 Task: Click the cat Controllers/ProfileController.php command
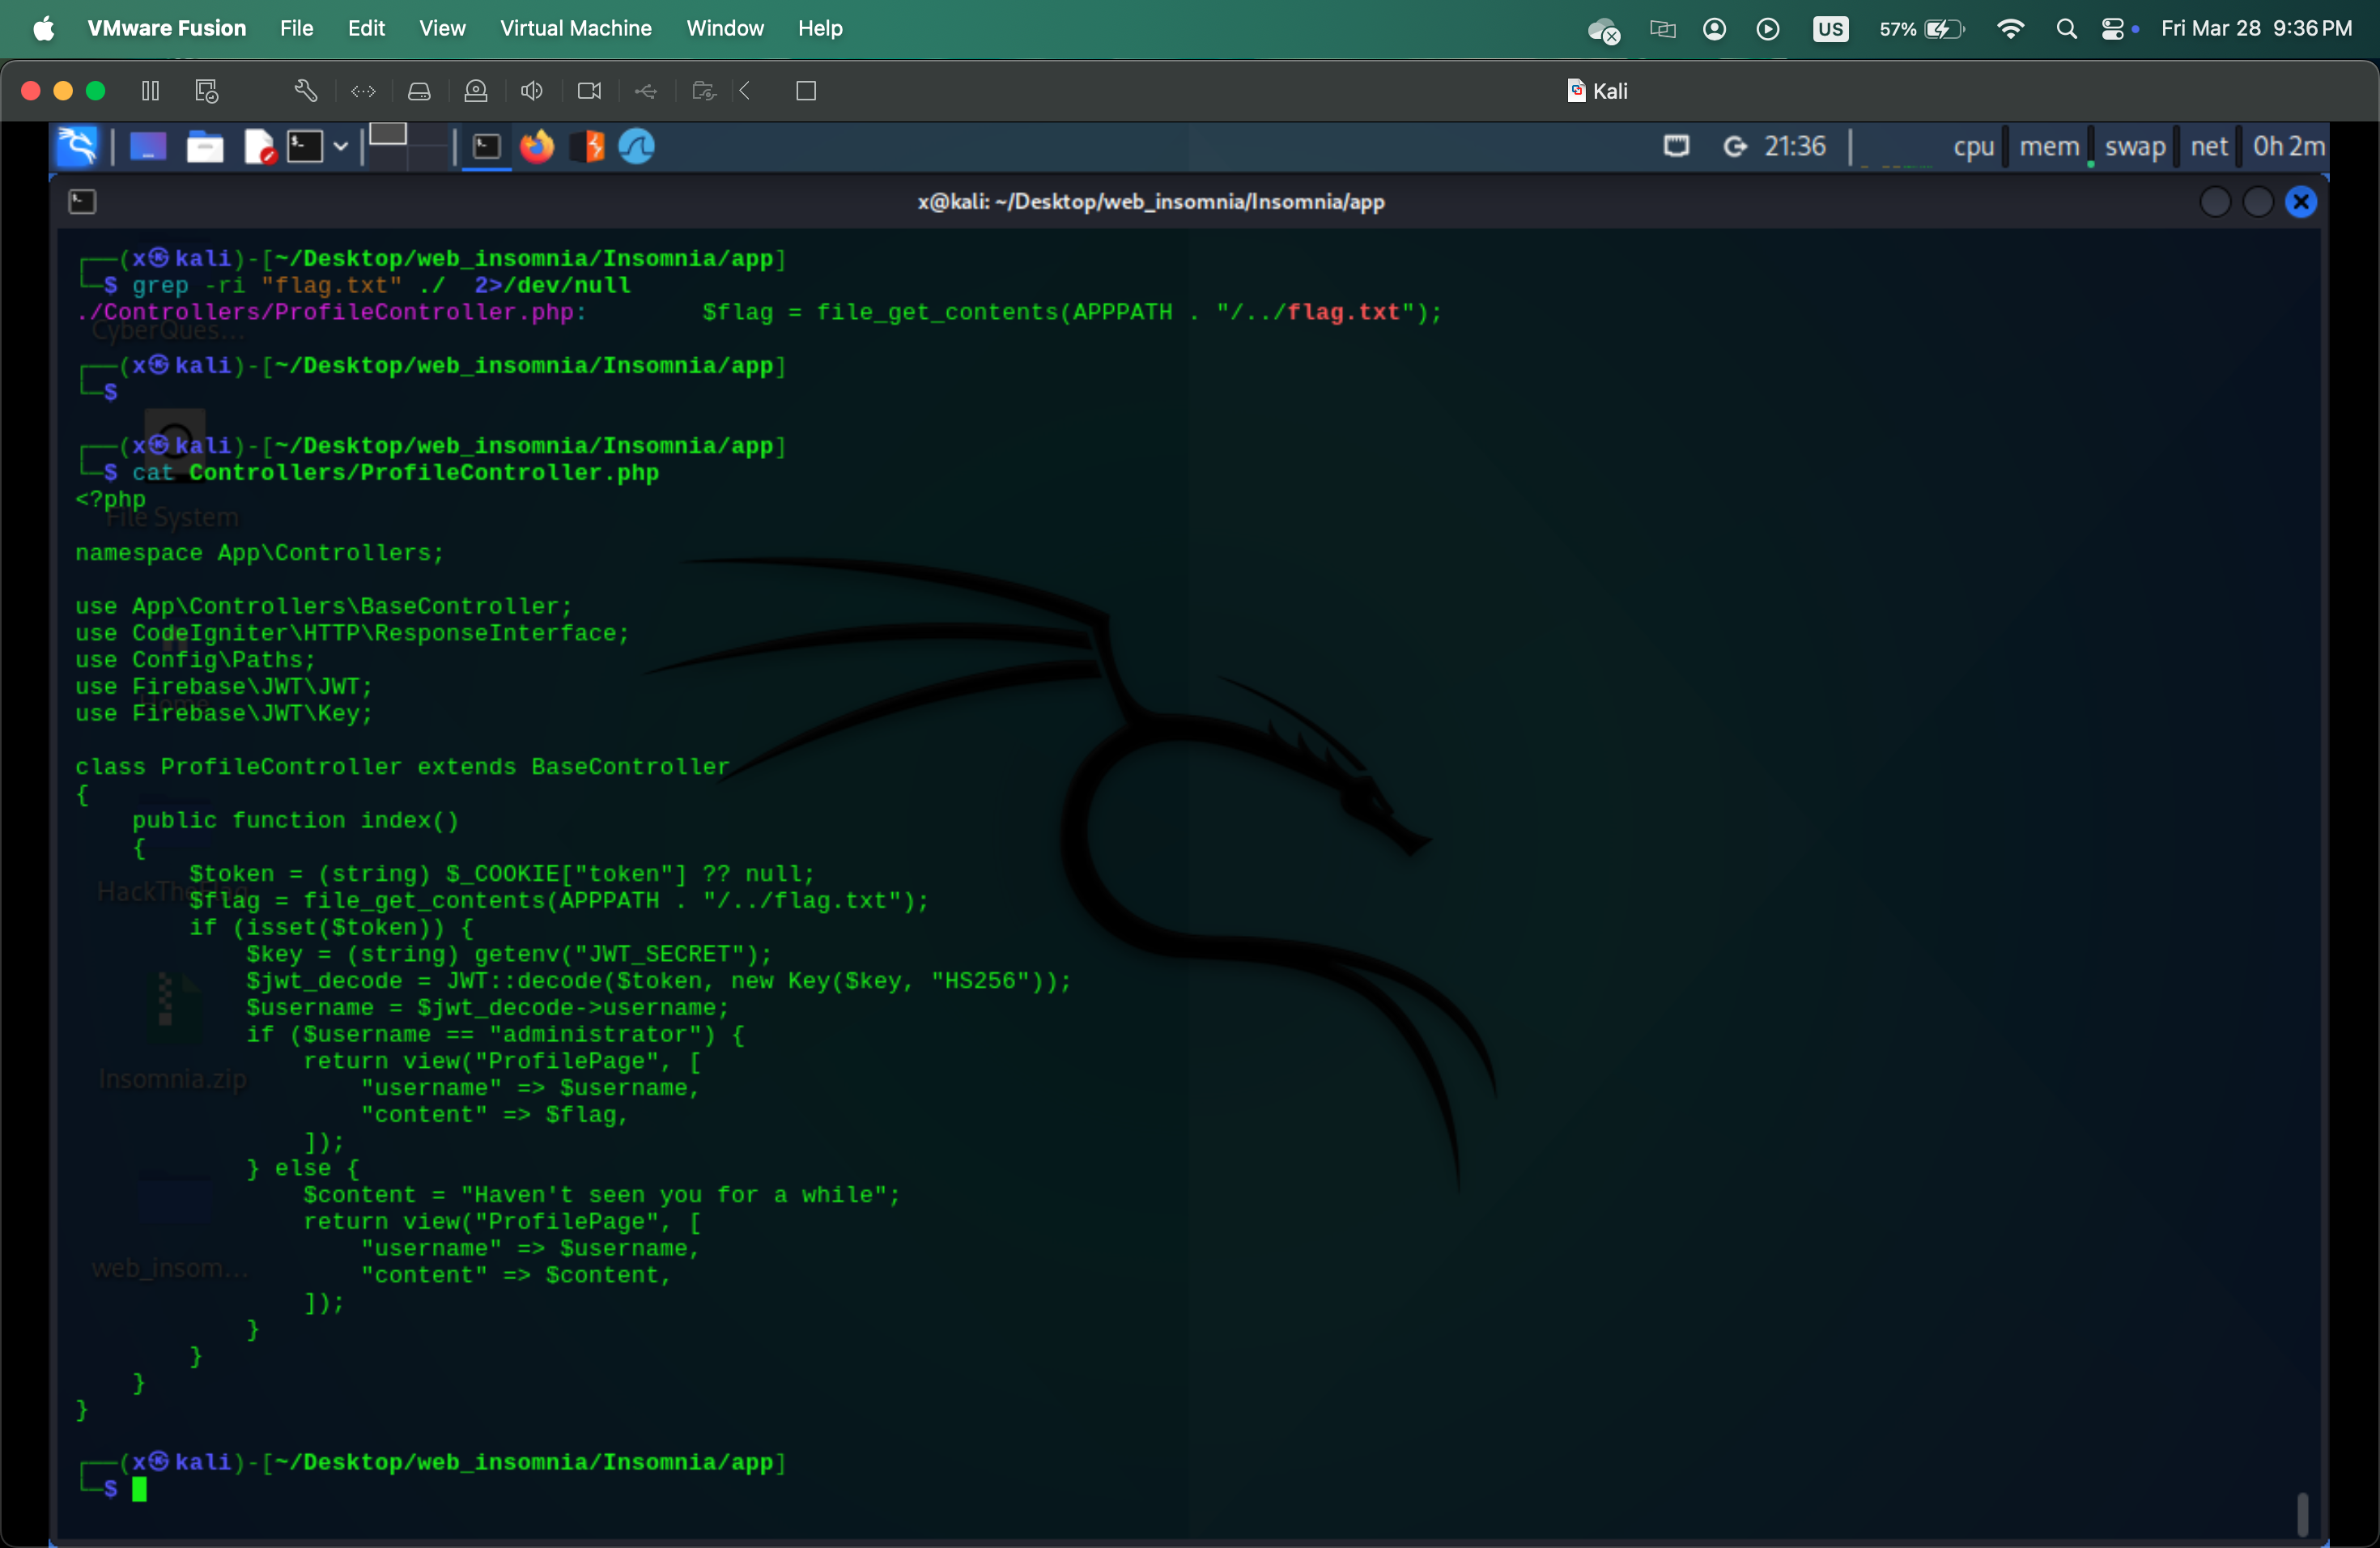(x=395, y=472)
